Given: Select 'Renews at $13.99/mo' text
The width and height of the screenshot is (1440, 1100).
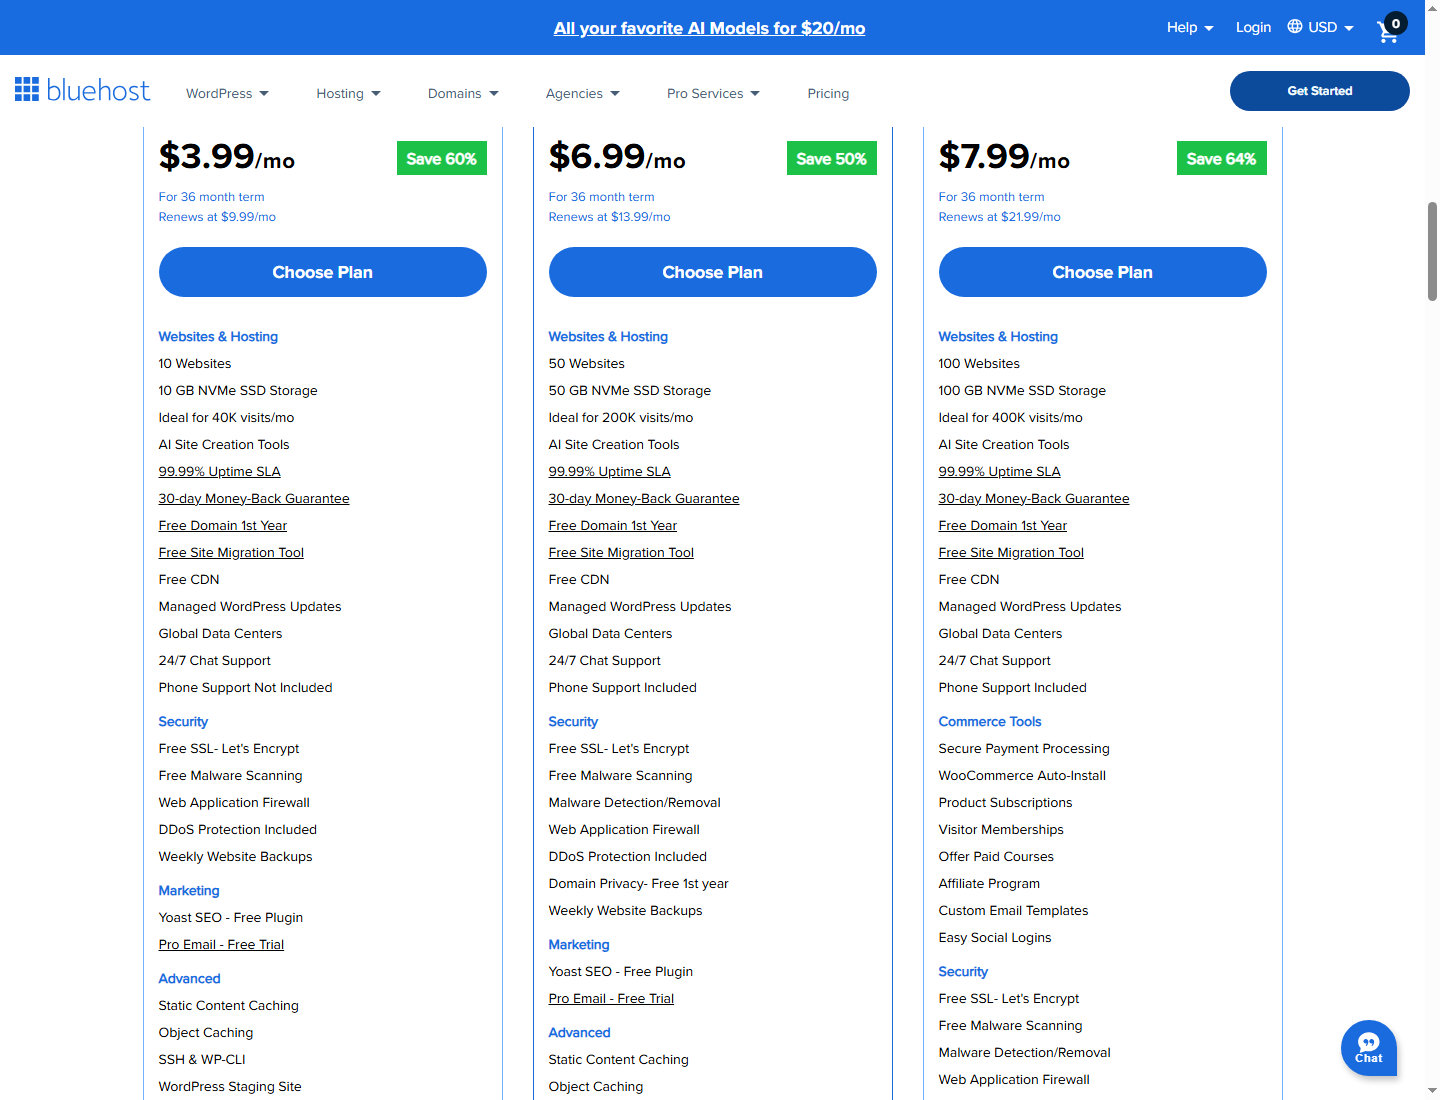Looking at the screenshot, I should (x=609, y=216).
